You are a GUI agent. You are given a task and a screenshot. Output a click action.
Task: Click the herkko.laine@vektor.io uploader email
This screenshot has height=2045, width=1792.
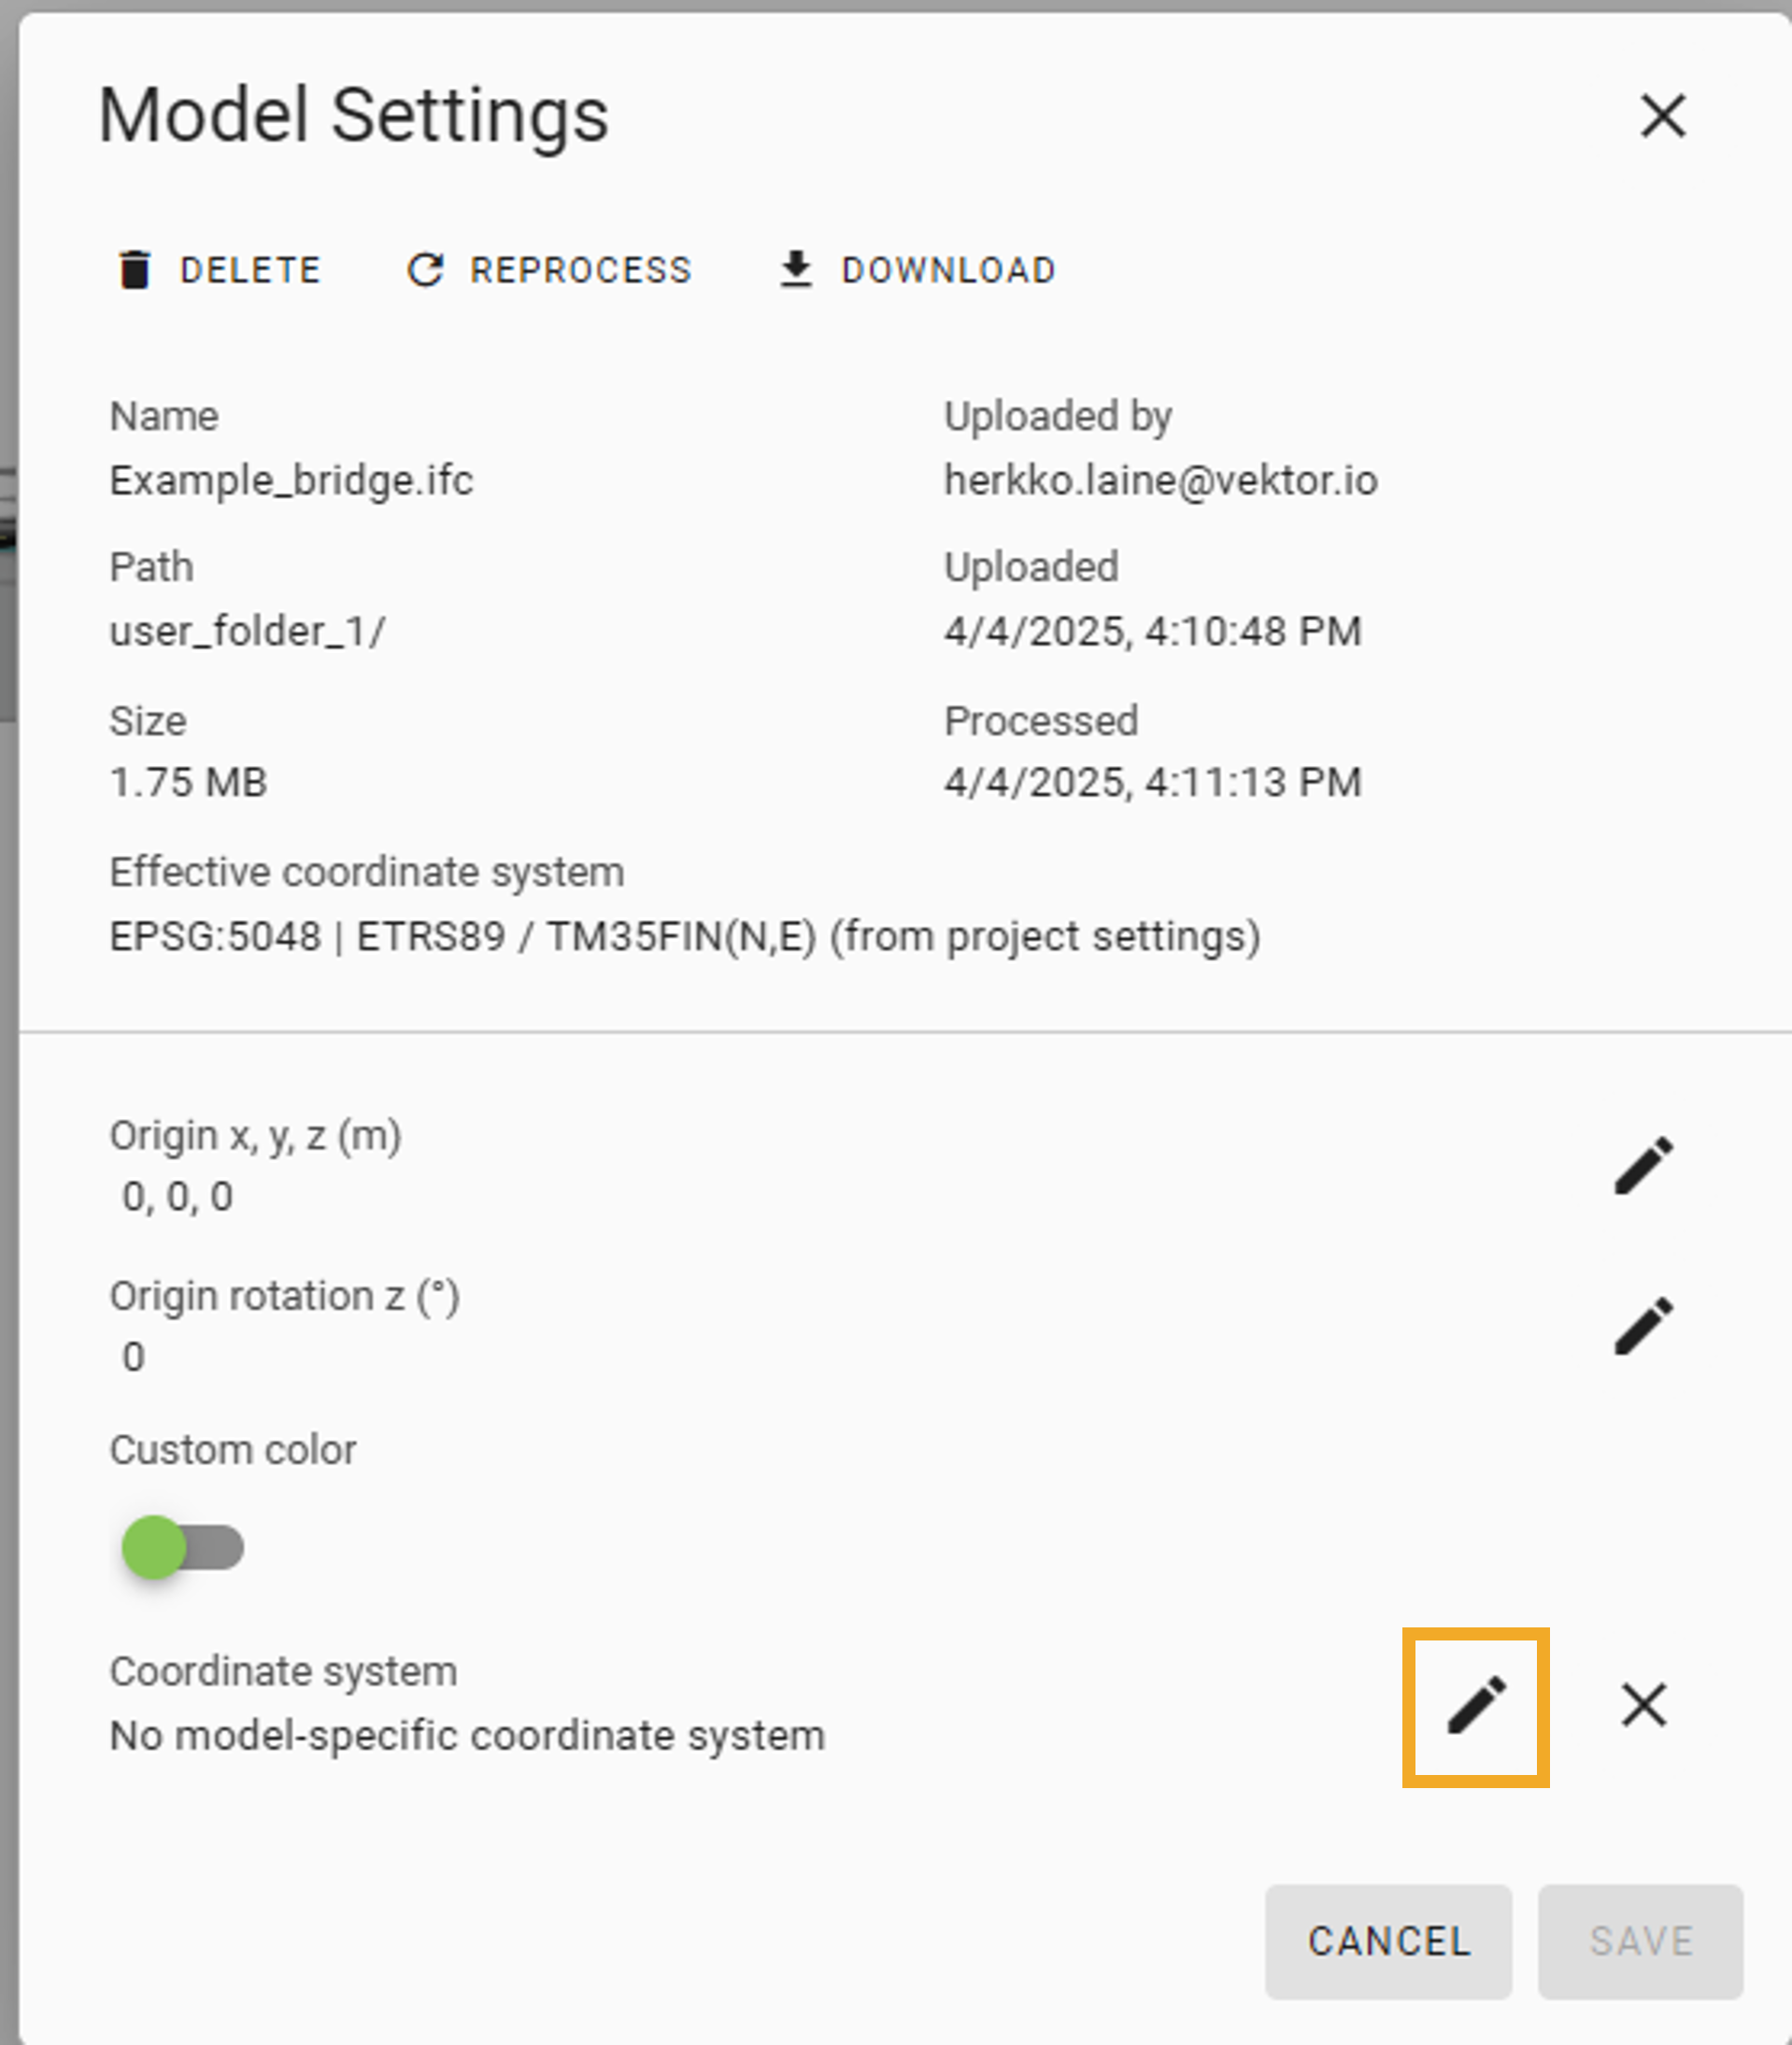(x=1160, y=481)
